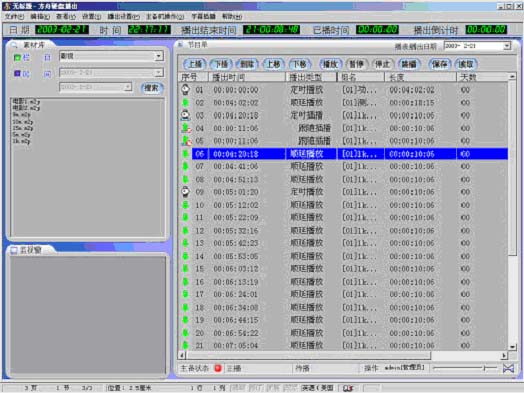Screen dimensions: 524x393
Task: Click the playlist horizontal scrollbar left arrow
Action: click(x=182, y=356)
